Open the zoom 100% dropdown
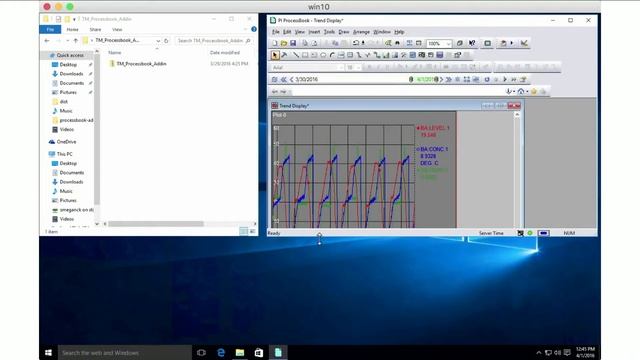The width and height of the screenshot is (640, 360). [x=449, y=43]
